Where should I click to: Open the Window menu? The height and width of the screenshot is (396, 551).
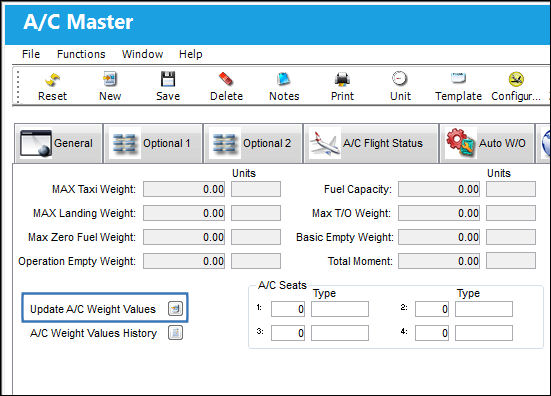pyautogui.click(x=142, y=54)
